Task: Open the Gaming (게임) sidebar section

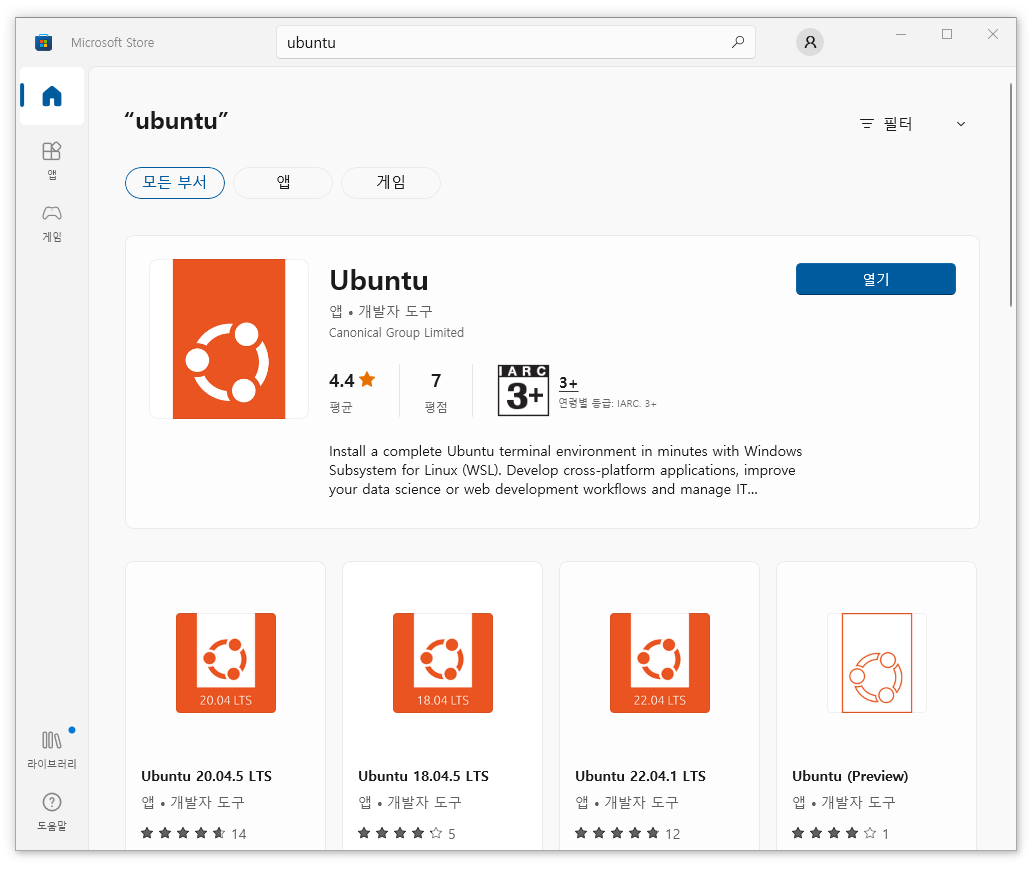Action: (x=52, y=220)
